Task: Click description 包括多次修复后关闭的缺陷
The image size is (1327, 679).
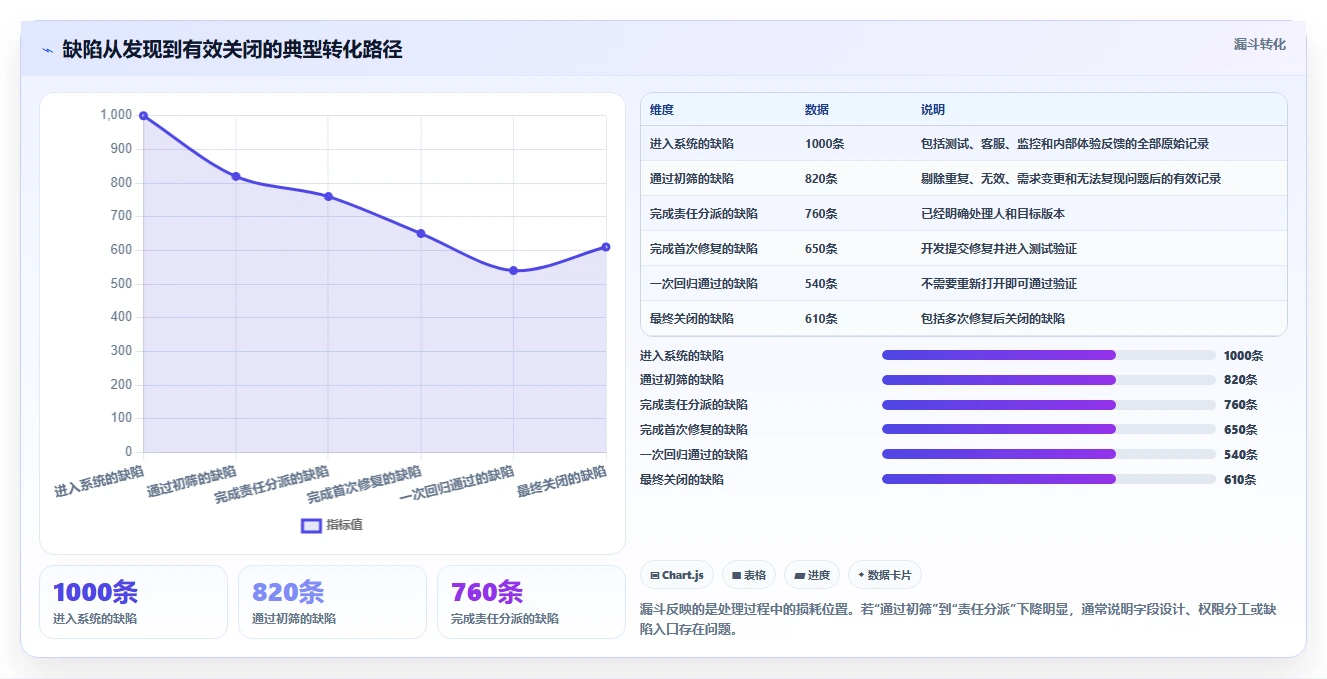Action: (993, 319)
